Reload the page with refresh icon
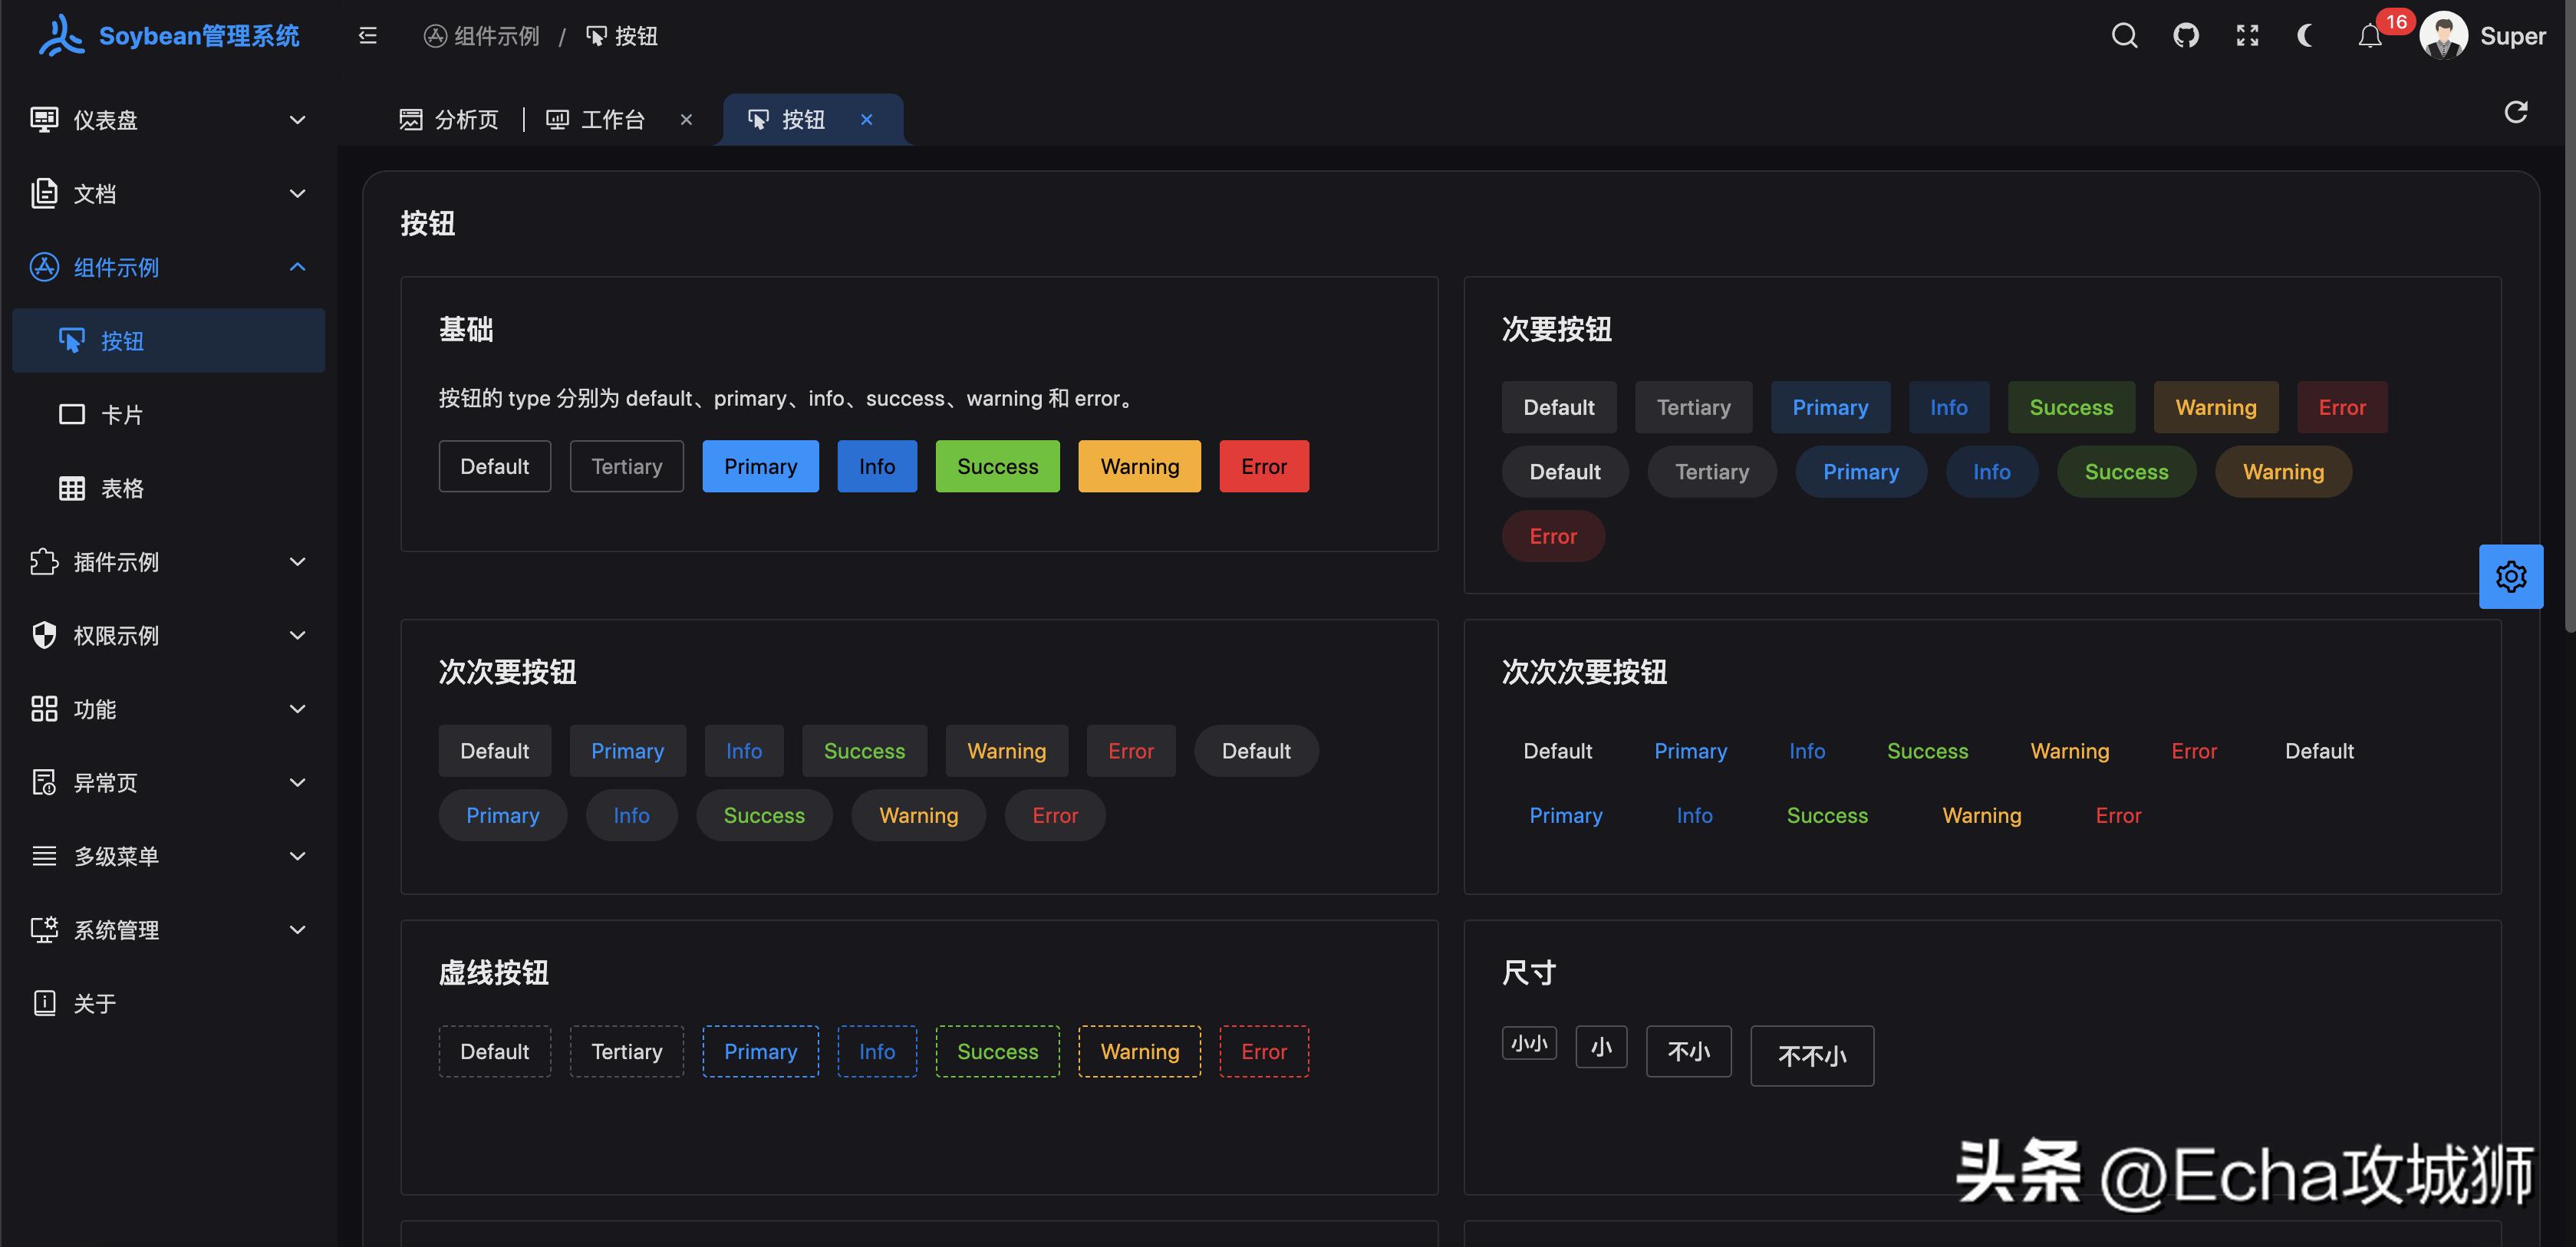Viewport: 2576px width, 1247px height. (x=2515, y=112)
